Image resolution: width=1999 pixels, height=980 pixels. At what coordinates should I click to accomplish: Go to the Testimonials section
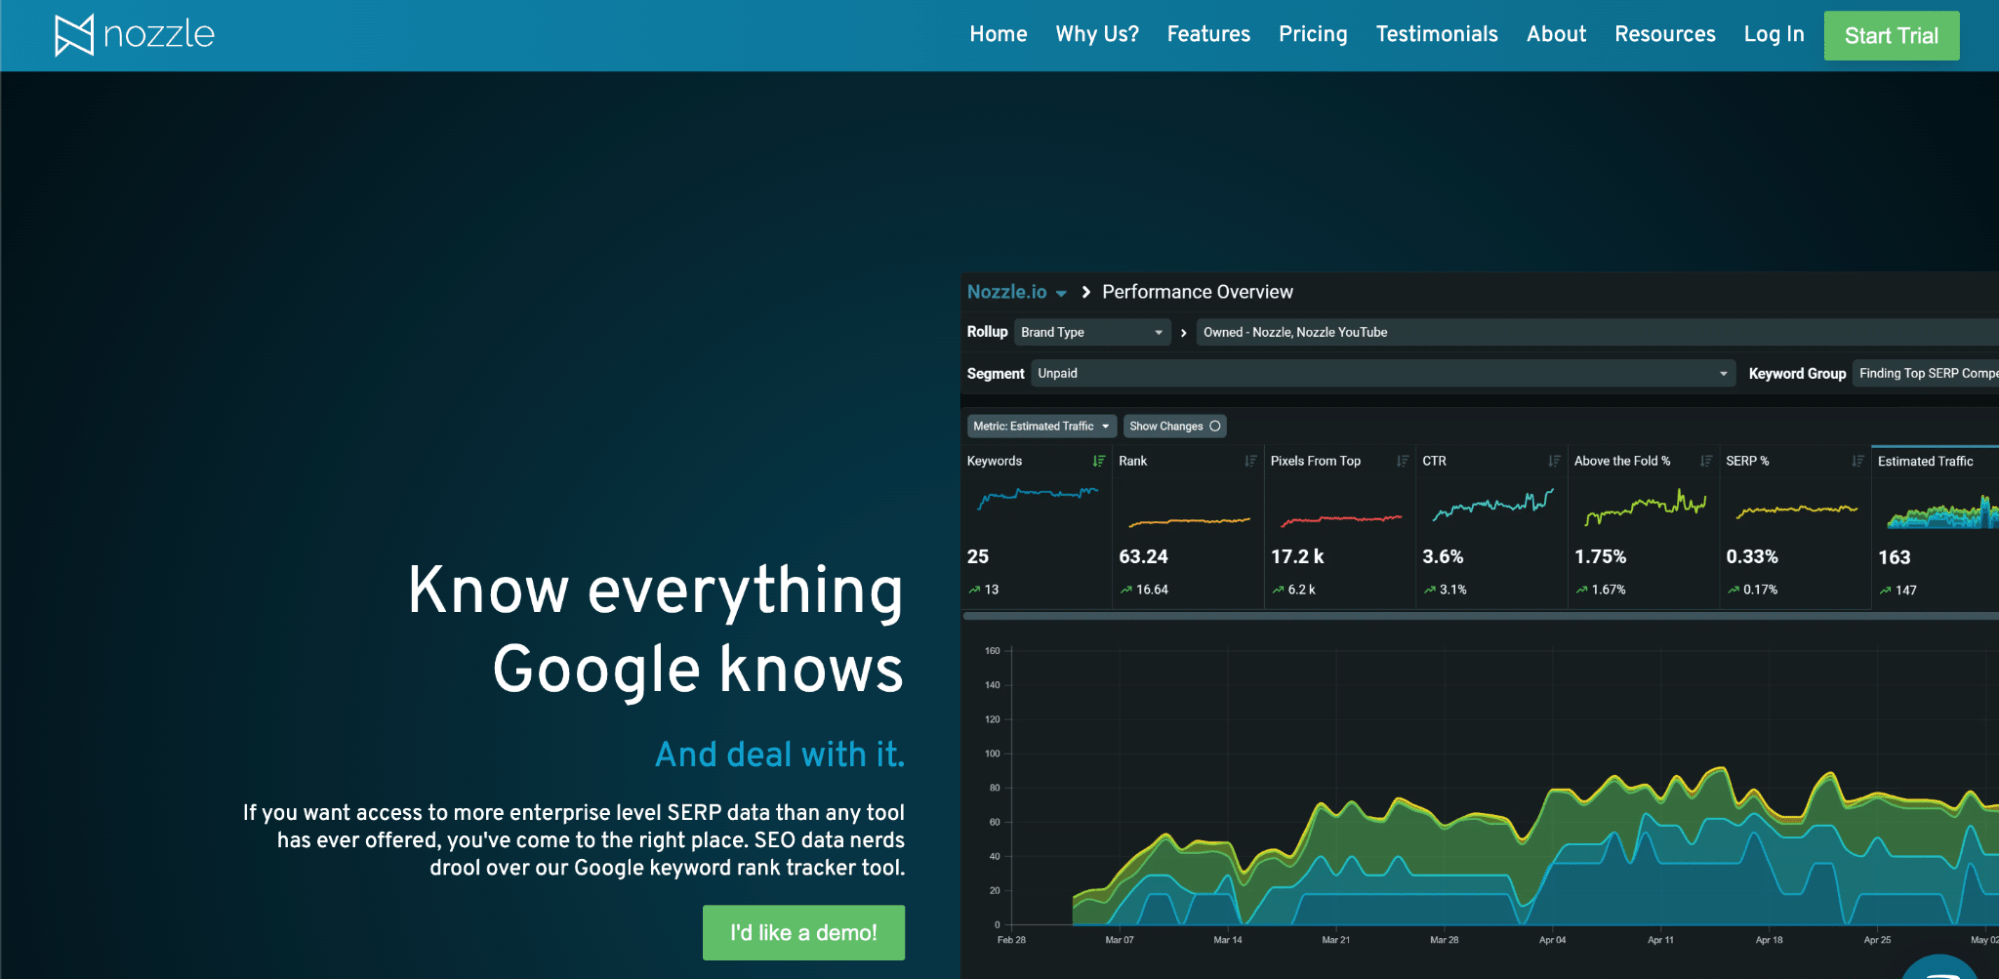coord(1436,34)
